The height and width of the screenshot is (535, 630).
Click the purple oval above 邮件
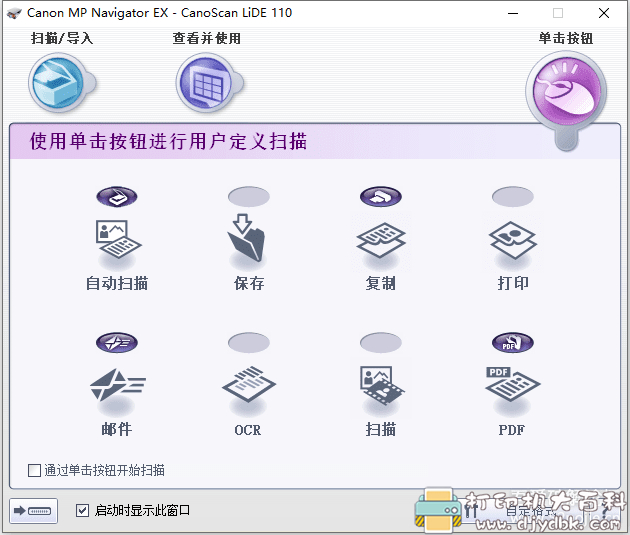(x=117, y=343)
